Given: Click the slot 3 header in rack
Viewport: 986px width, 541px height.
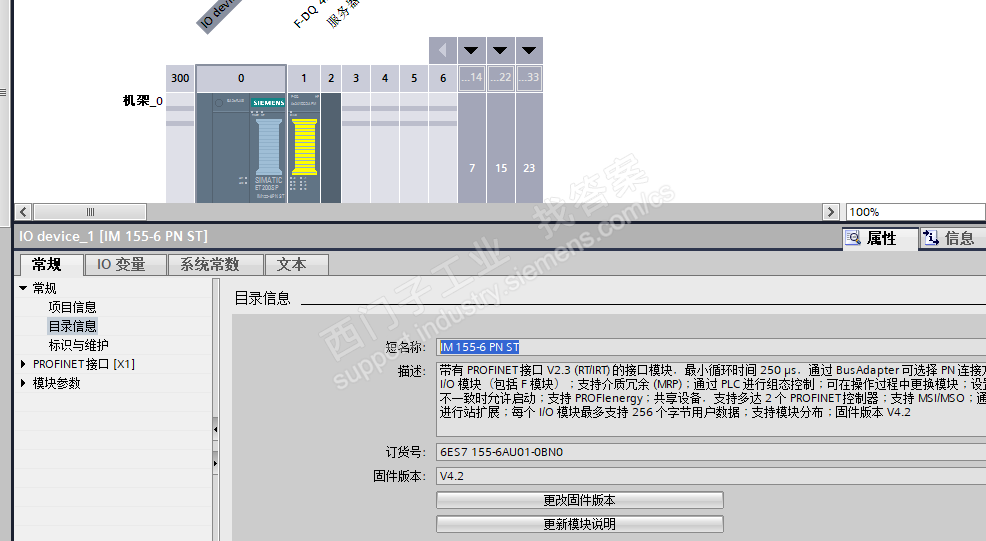Looking at the screenshot, I should click(x=356, y=78).
